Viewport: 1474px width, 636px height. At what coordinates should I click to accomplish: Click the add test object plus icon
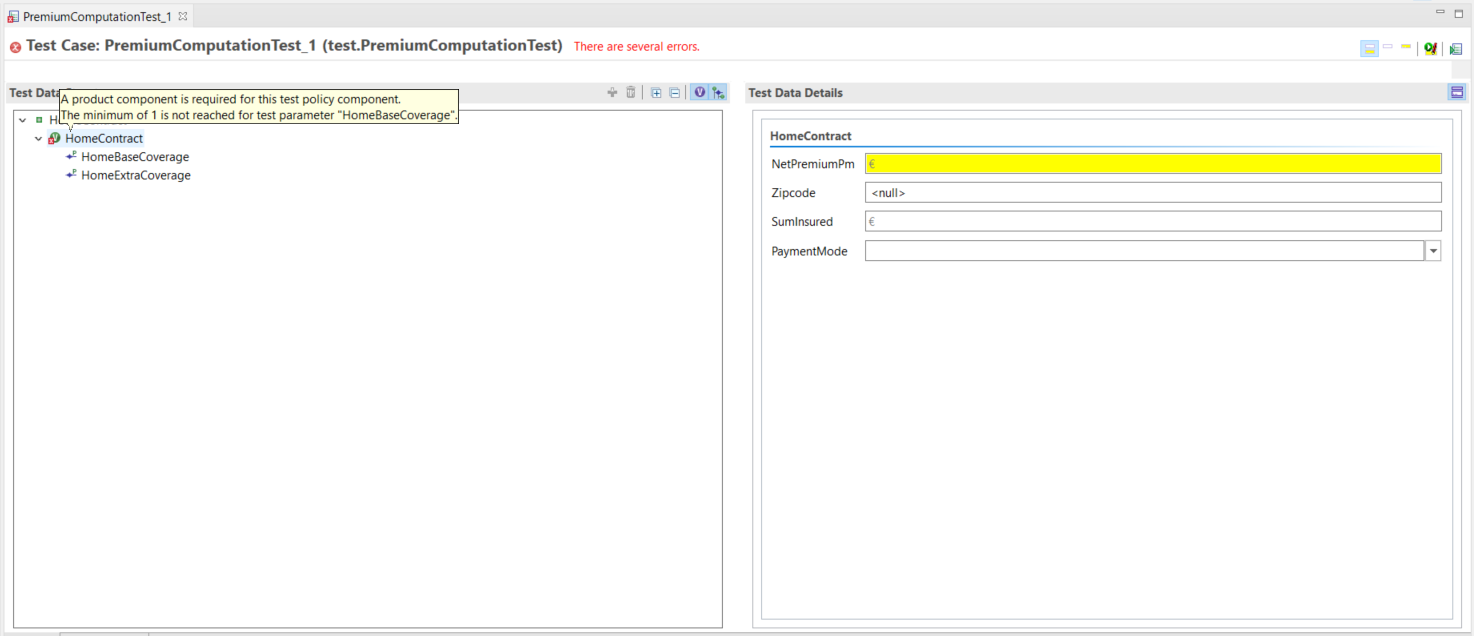pyautogui.click(x=612, y=91)
